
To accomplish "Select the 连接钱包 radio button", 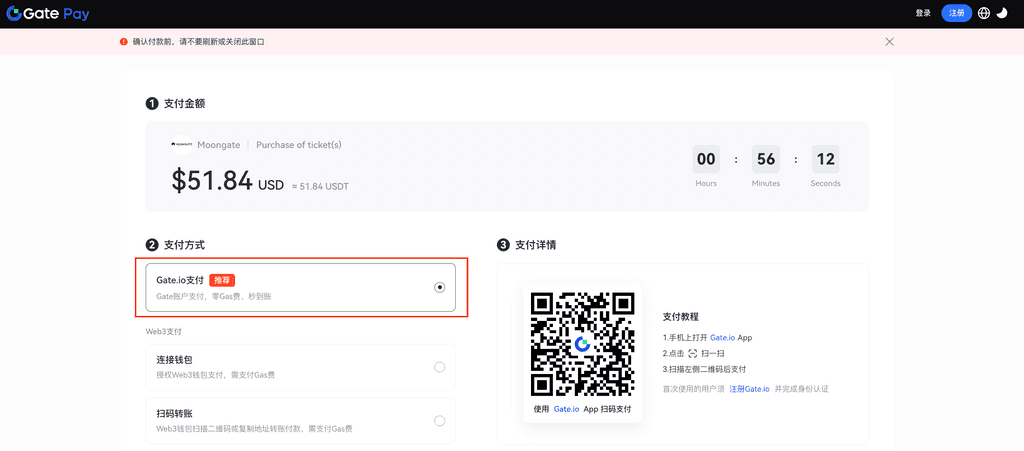I will pyautogui.click(x=439, y=367).
